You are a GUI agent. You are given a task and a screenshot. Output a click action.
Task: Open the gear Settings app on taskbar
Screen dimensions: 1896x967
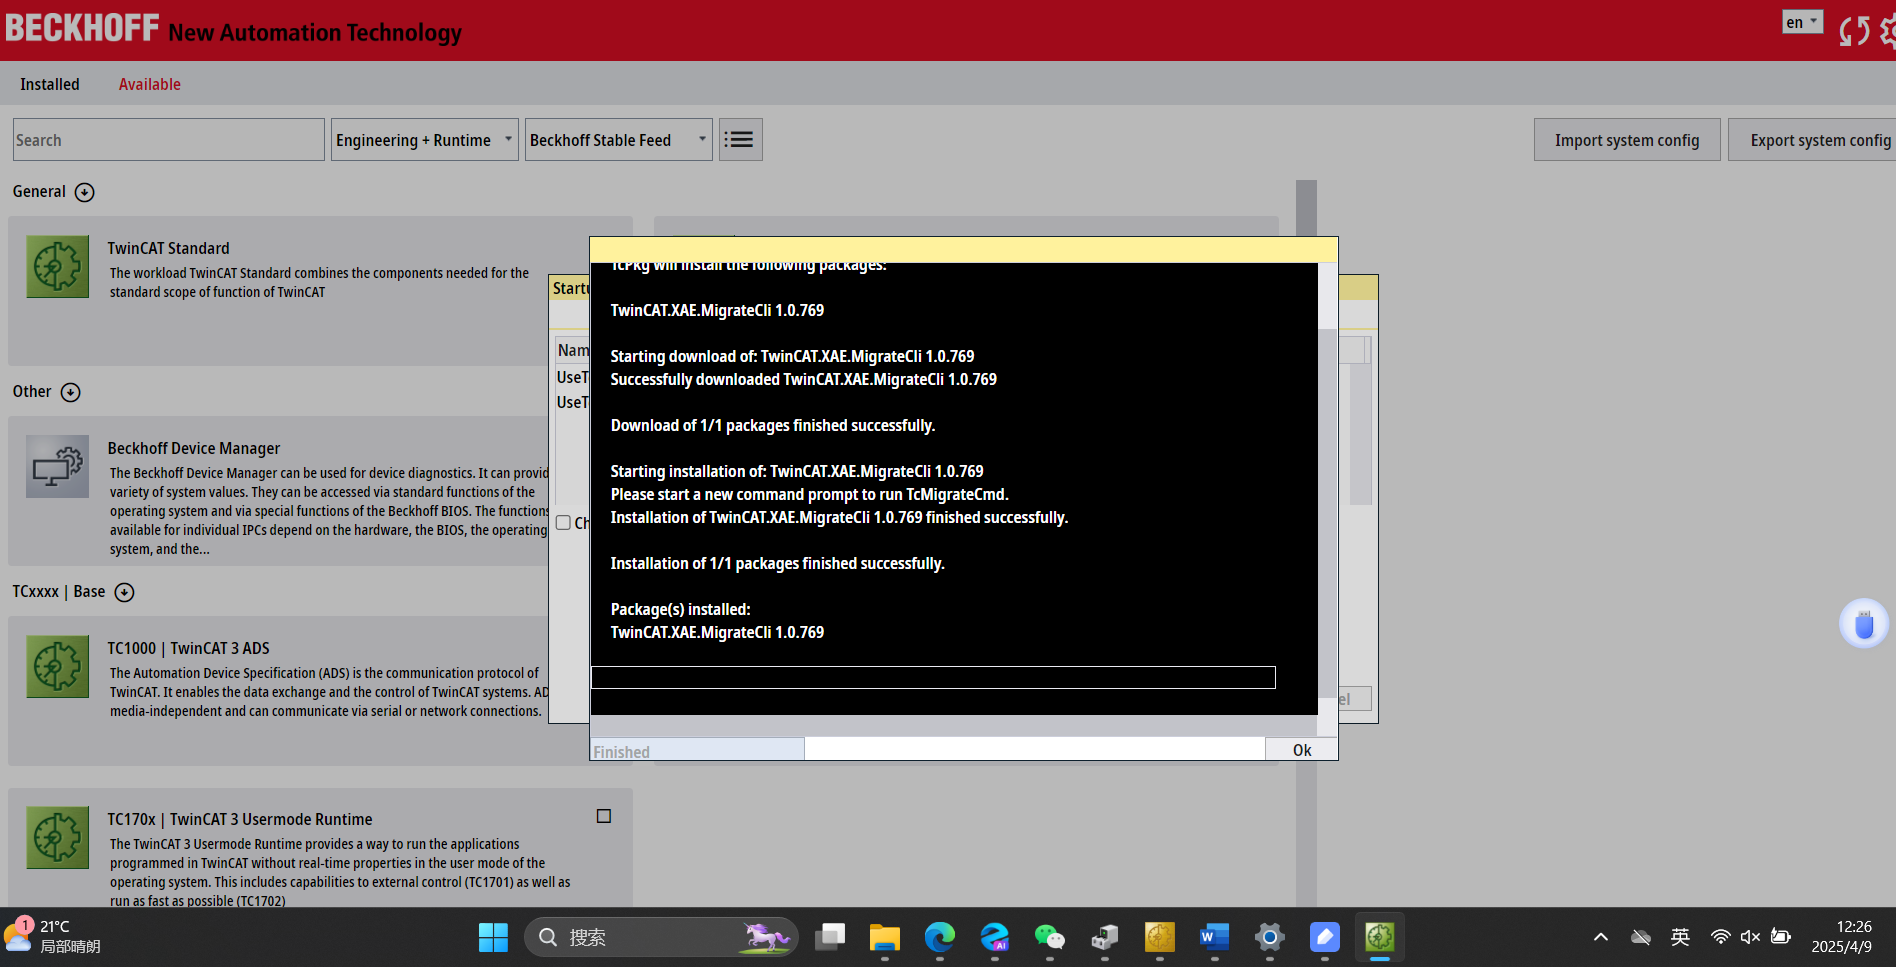click(x=1270, y=937)
